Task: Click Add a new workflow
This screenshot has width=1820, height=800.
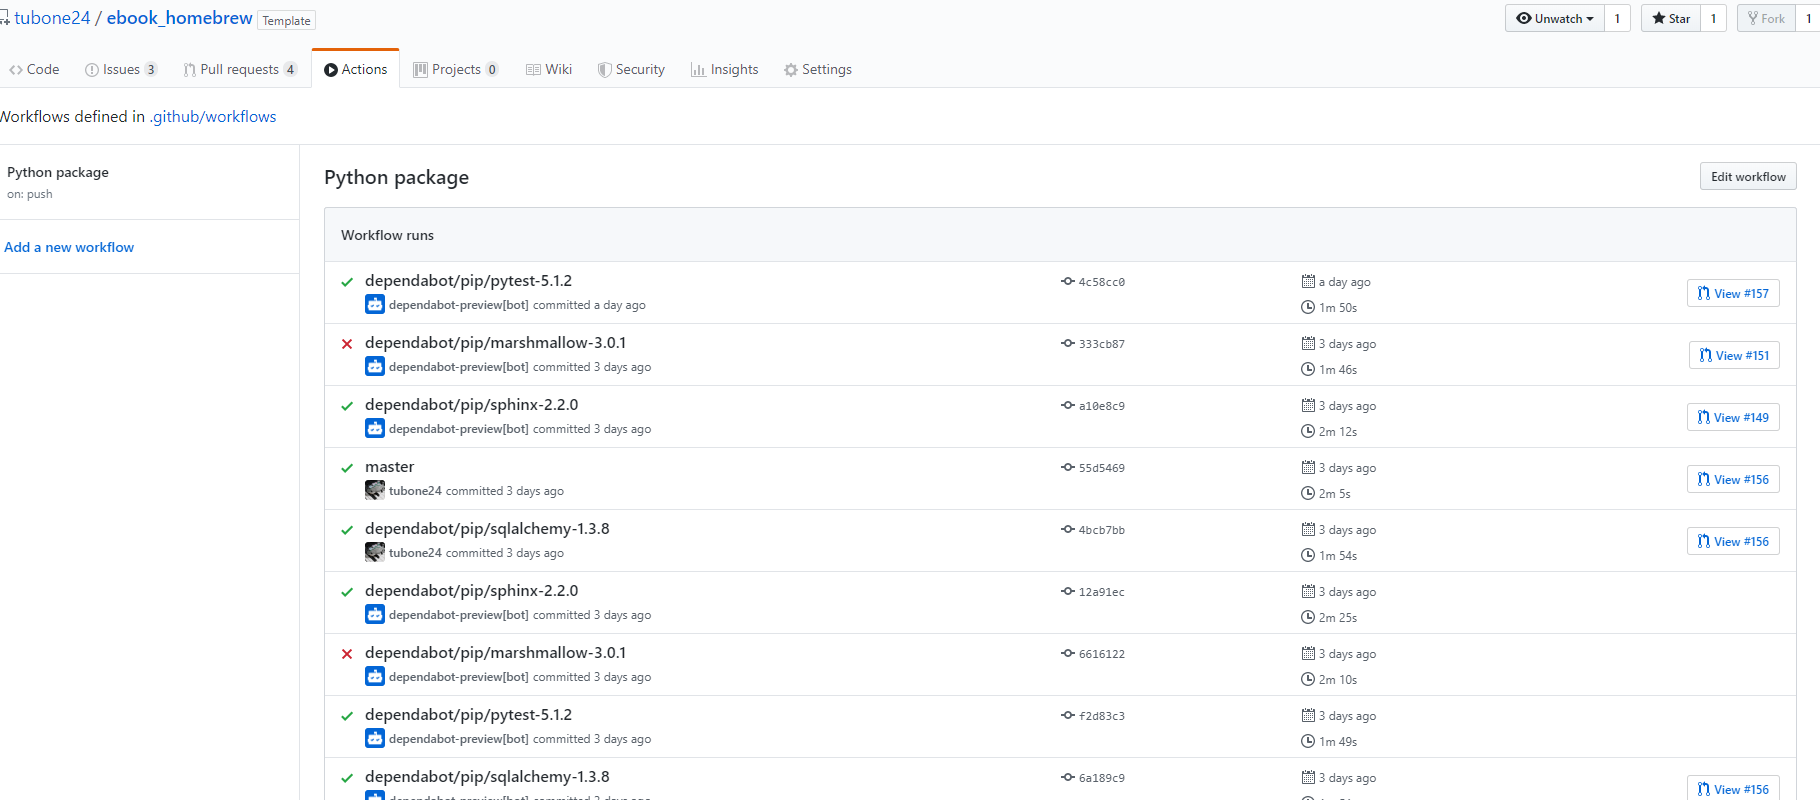Action: [x=69, y=247]
